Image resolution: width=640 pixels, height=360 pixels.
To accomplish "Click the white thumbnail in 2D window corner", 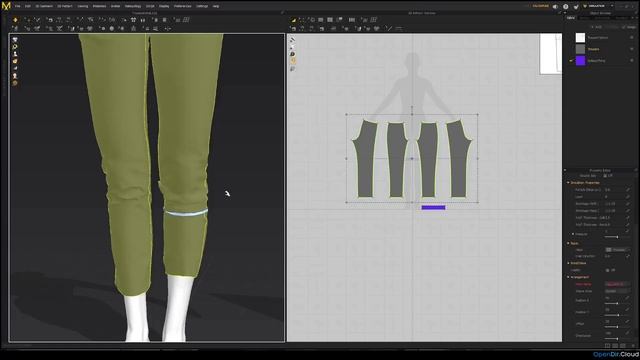I will click(551, 54).
